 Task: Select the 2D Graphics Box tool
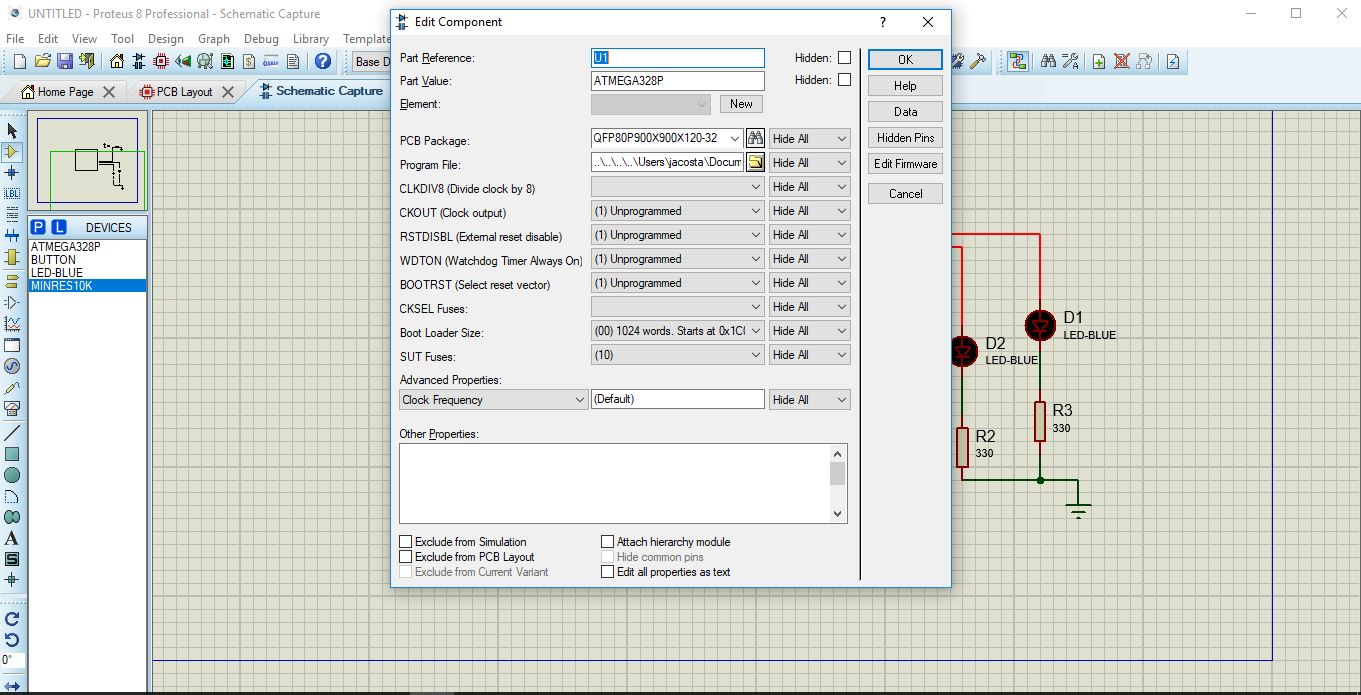click(12, 454)
